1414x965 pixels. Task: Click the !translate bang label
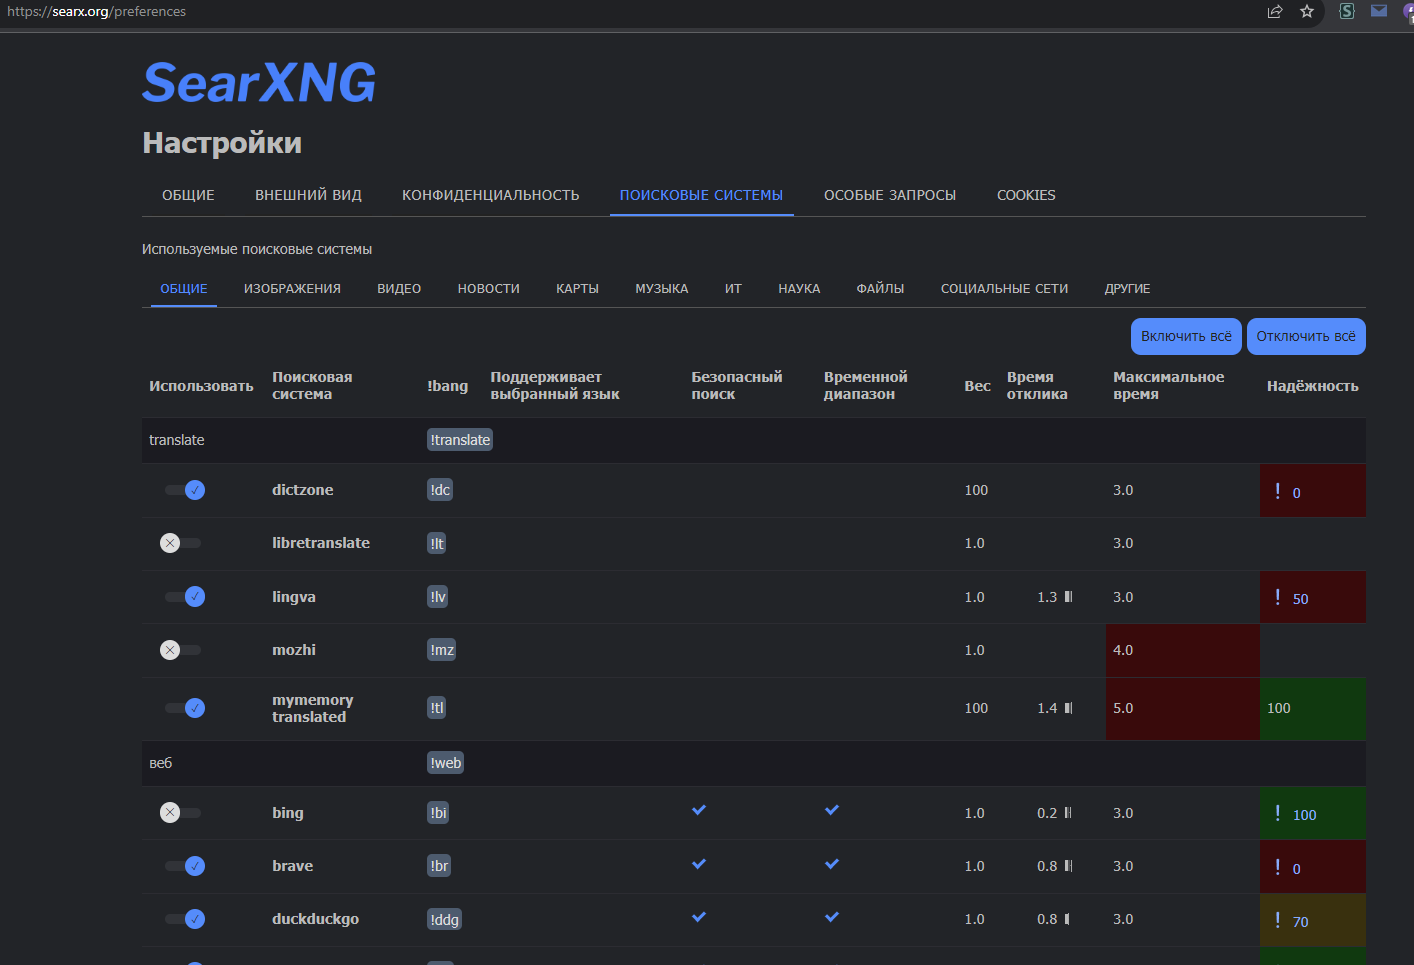(x=460, y=440)
